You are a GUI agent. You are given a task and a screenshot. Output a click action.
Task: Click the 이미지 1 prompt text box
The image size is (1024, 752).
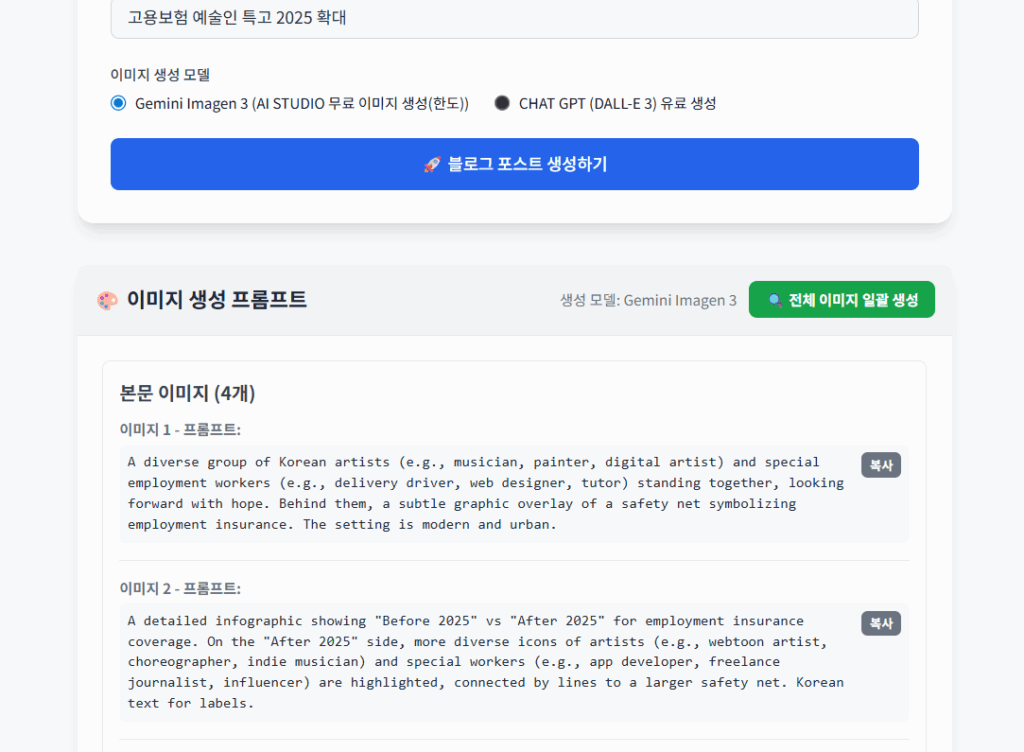pos(486,493)
